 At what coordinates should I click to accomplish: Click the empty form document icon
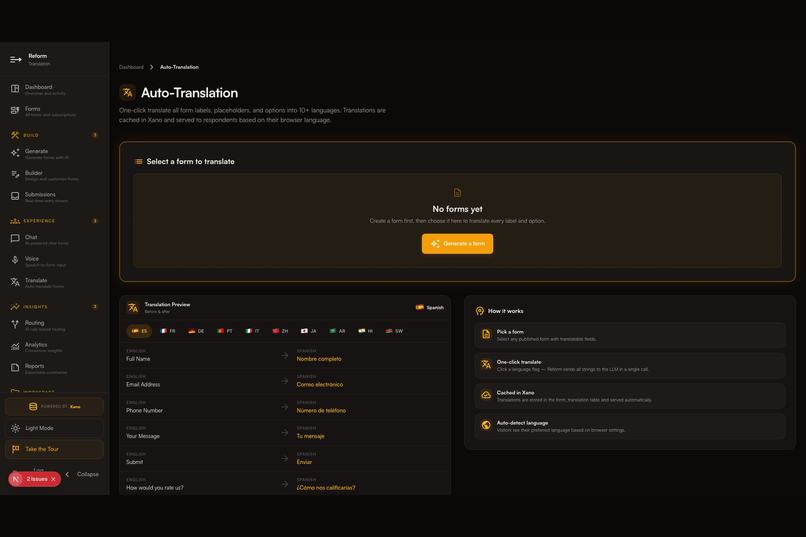click(x=457, y=193)
